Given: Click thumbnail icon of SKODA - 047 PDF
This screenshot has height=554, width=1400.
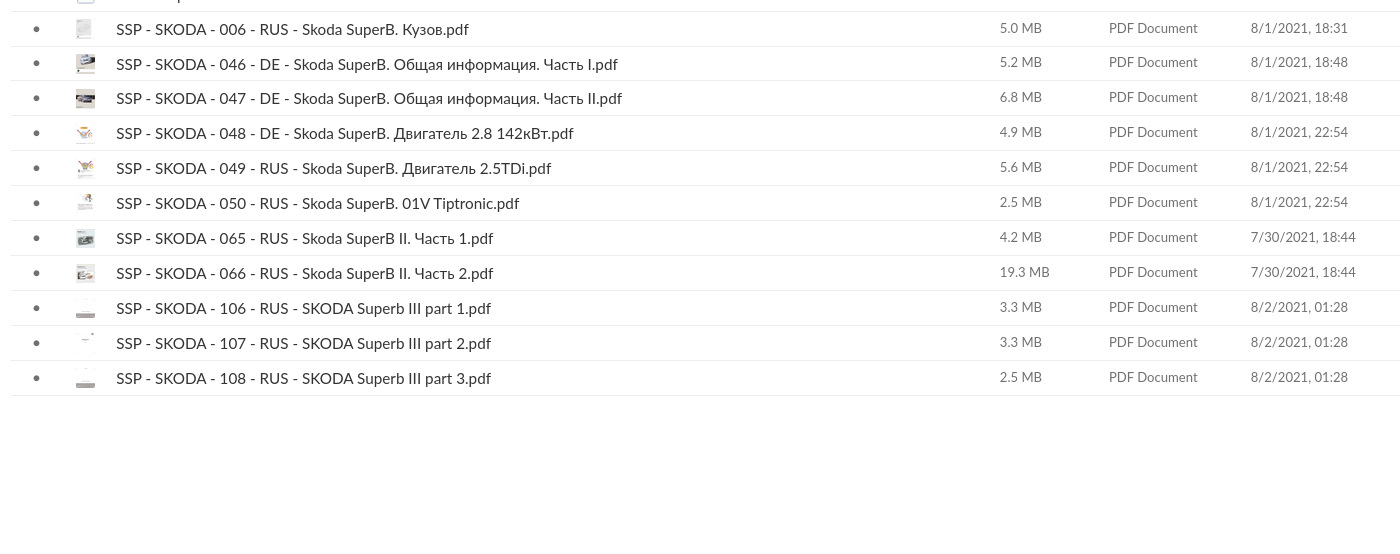Looking at the screenshot, I should coord(85,99).
